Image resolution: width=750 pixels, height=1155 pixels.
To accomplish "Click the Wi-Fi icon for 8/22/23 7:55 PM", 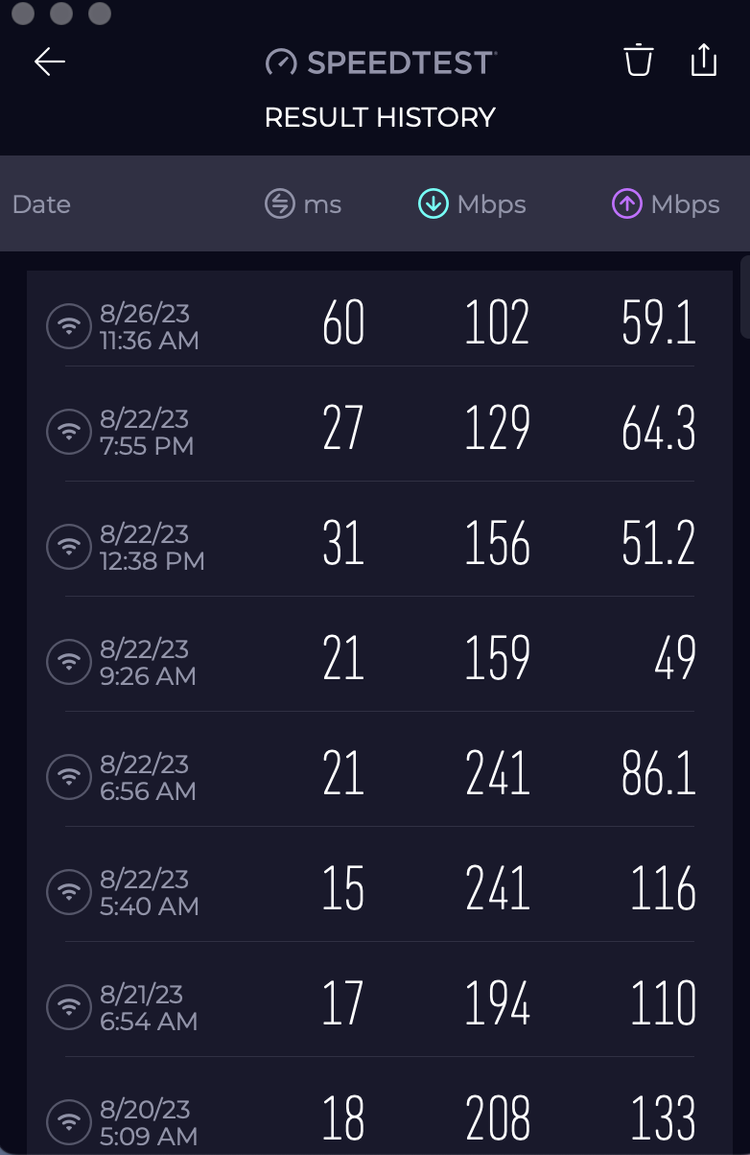I will tap(69, 431).
